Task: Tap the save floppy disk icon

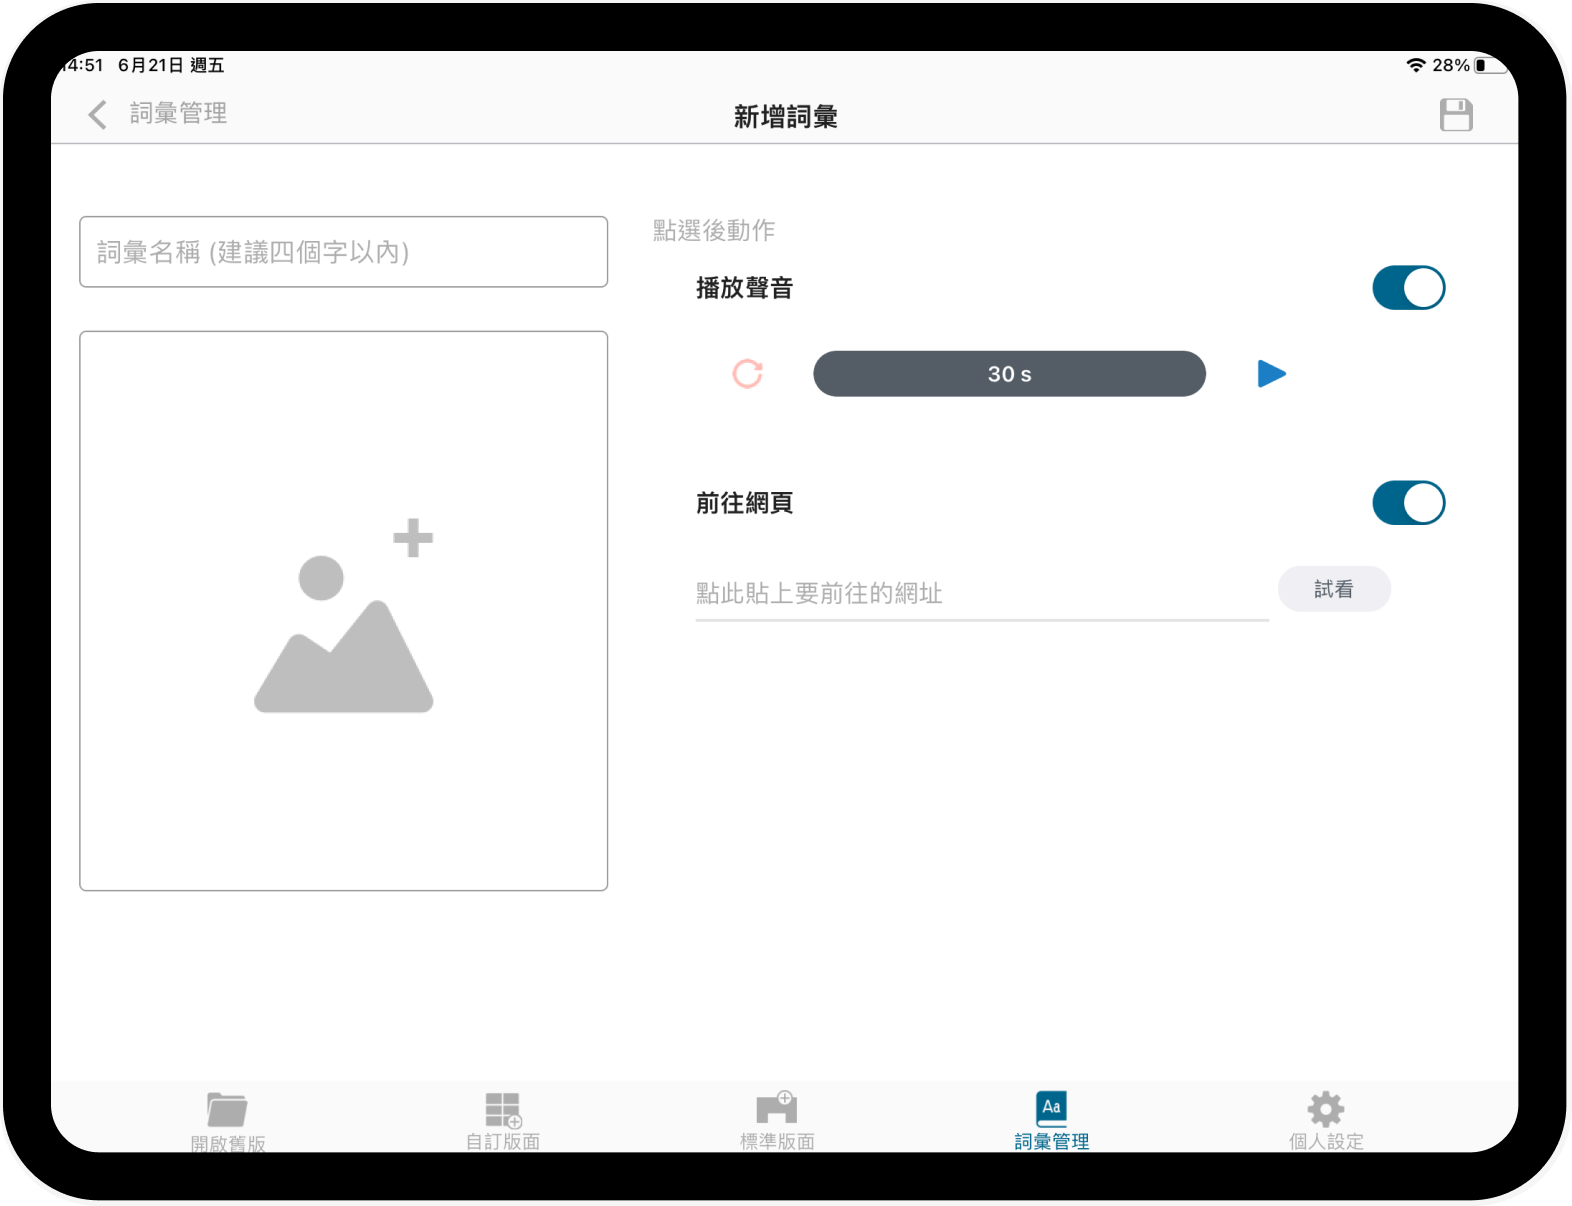Action: click(1456, 115)
